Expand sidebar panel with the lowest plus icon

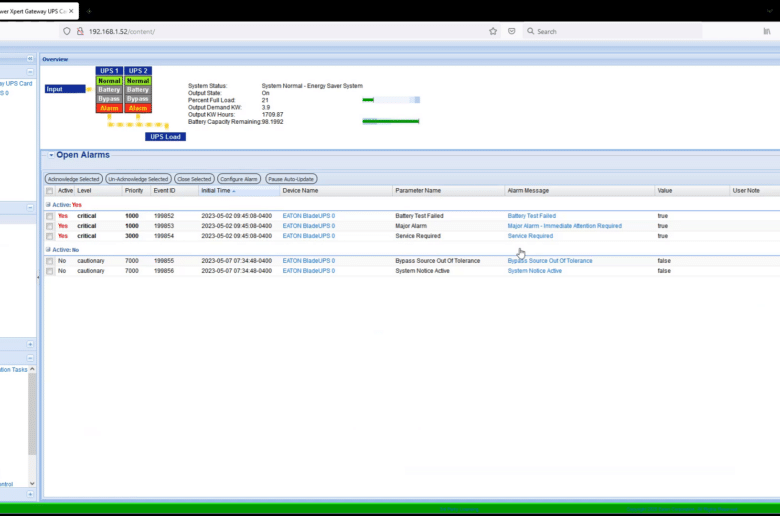click(x=30, y=494)
